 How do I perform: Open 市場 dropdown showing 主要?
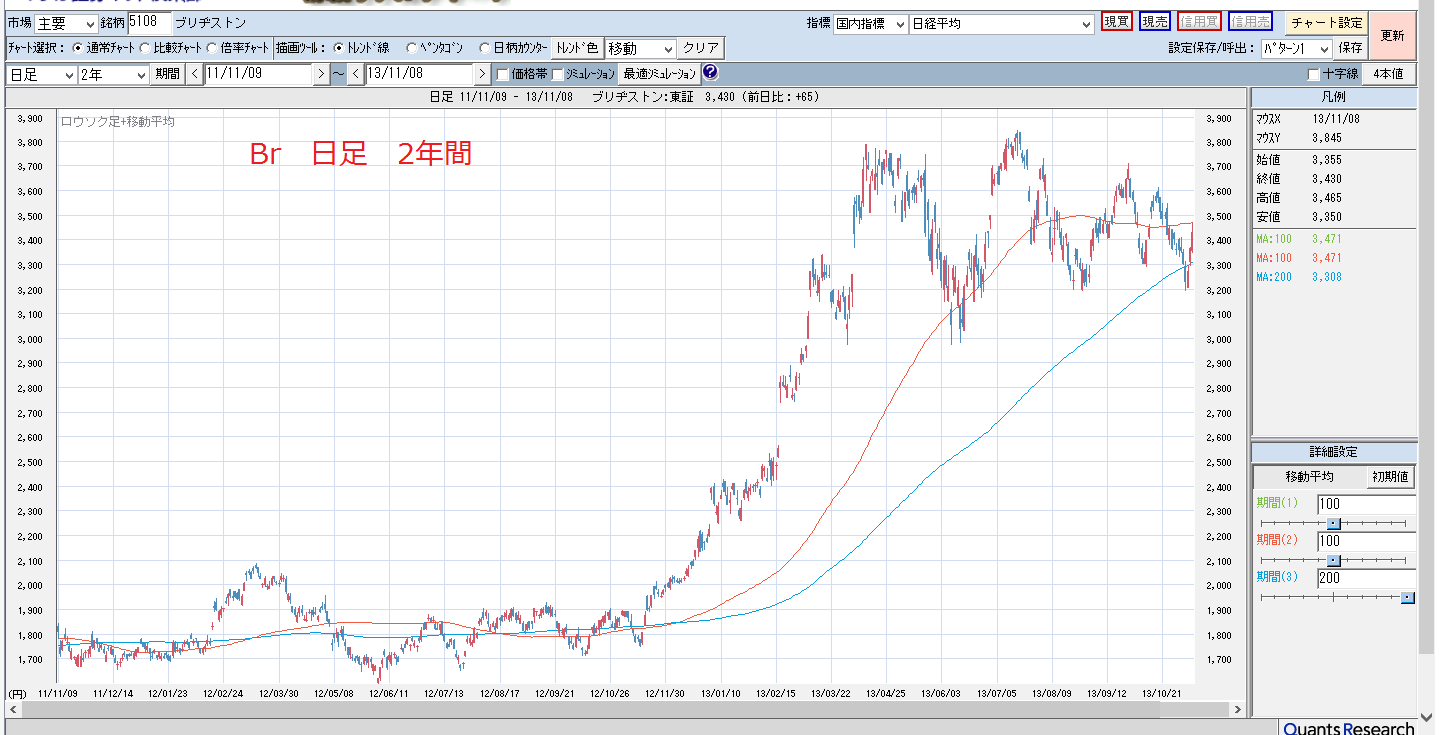pos(66,23)
